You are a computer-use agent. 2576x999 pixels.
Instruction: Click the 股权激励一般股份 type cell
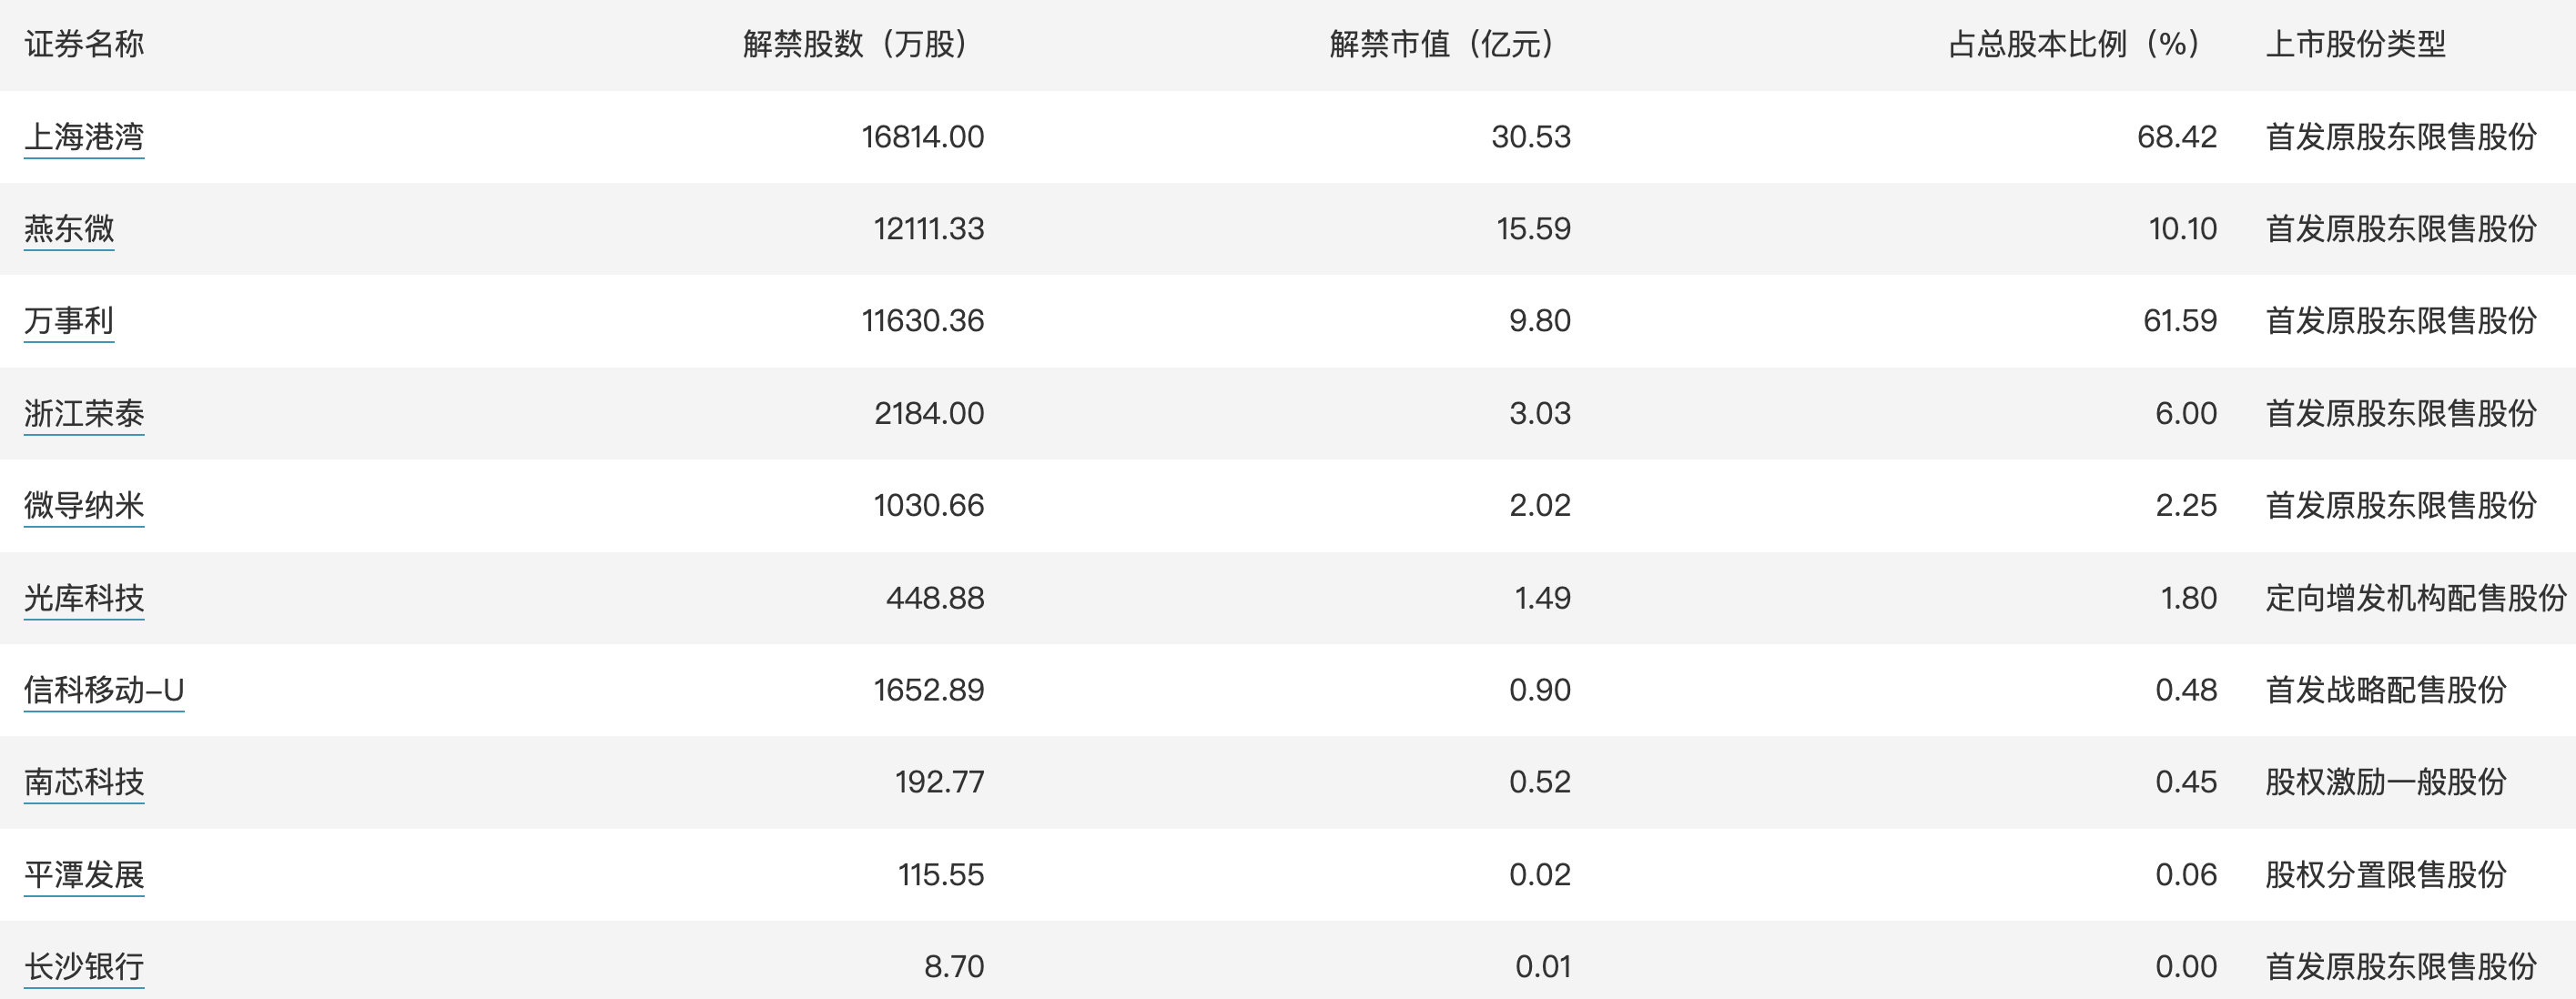coord(2386,782)
